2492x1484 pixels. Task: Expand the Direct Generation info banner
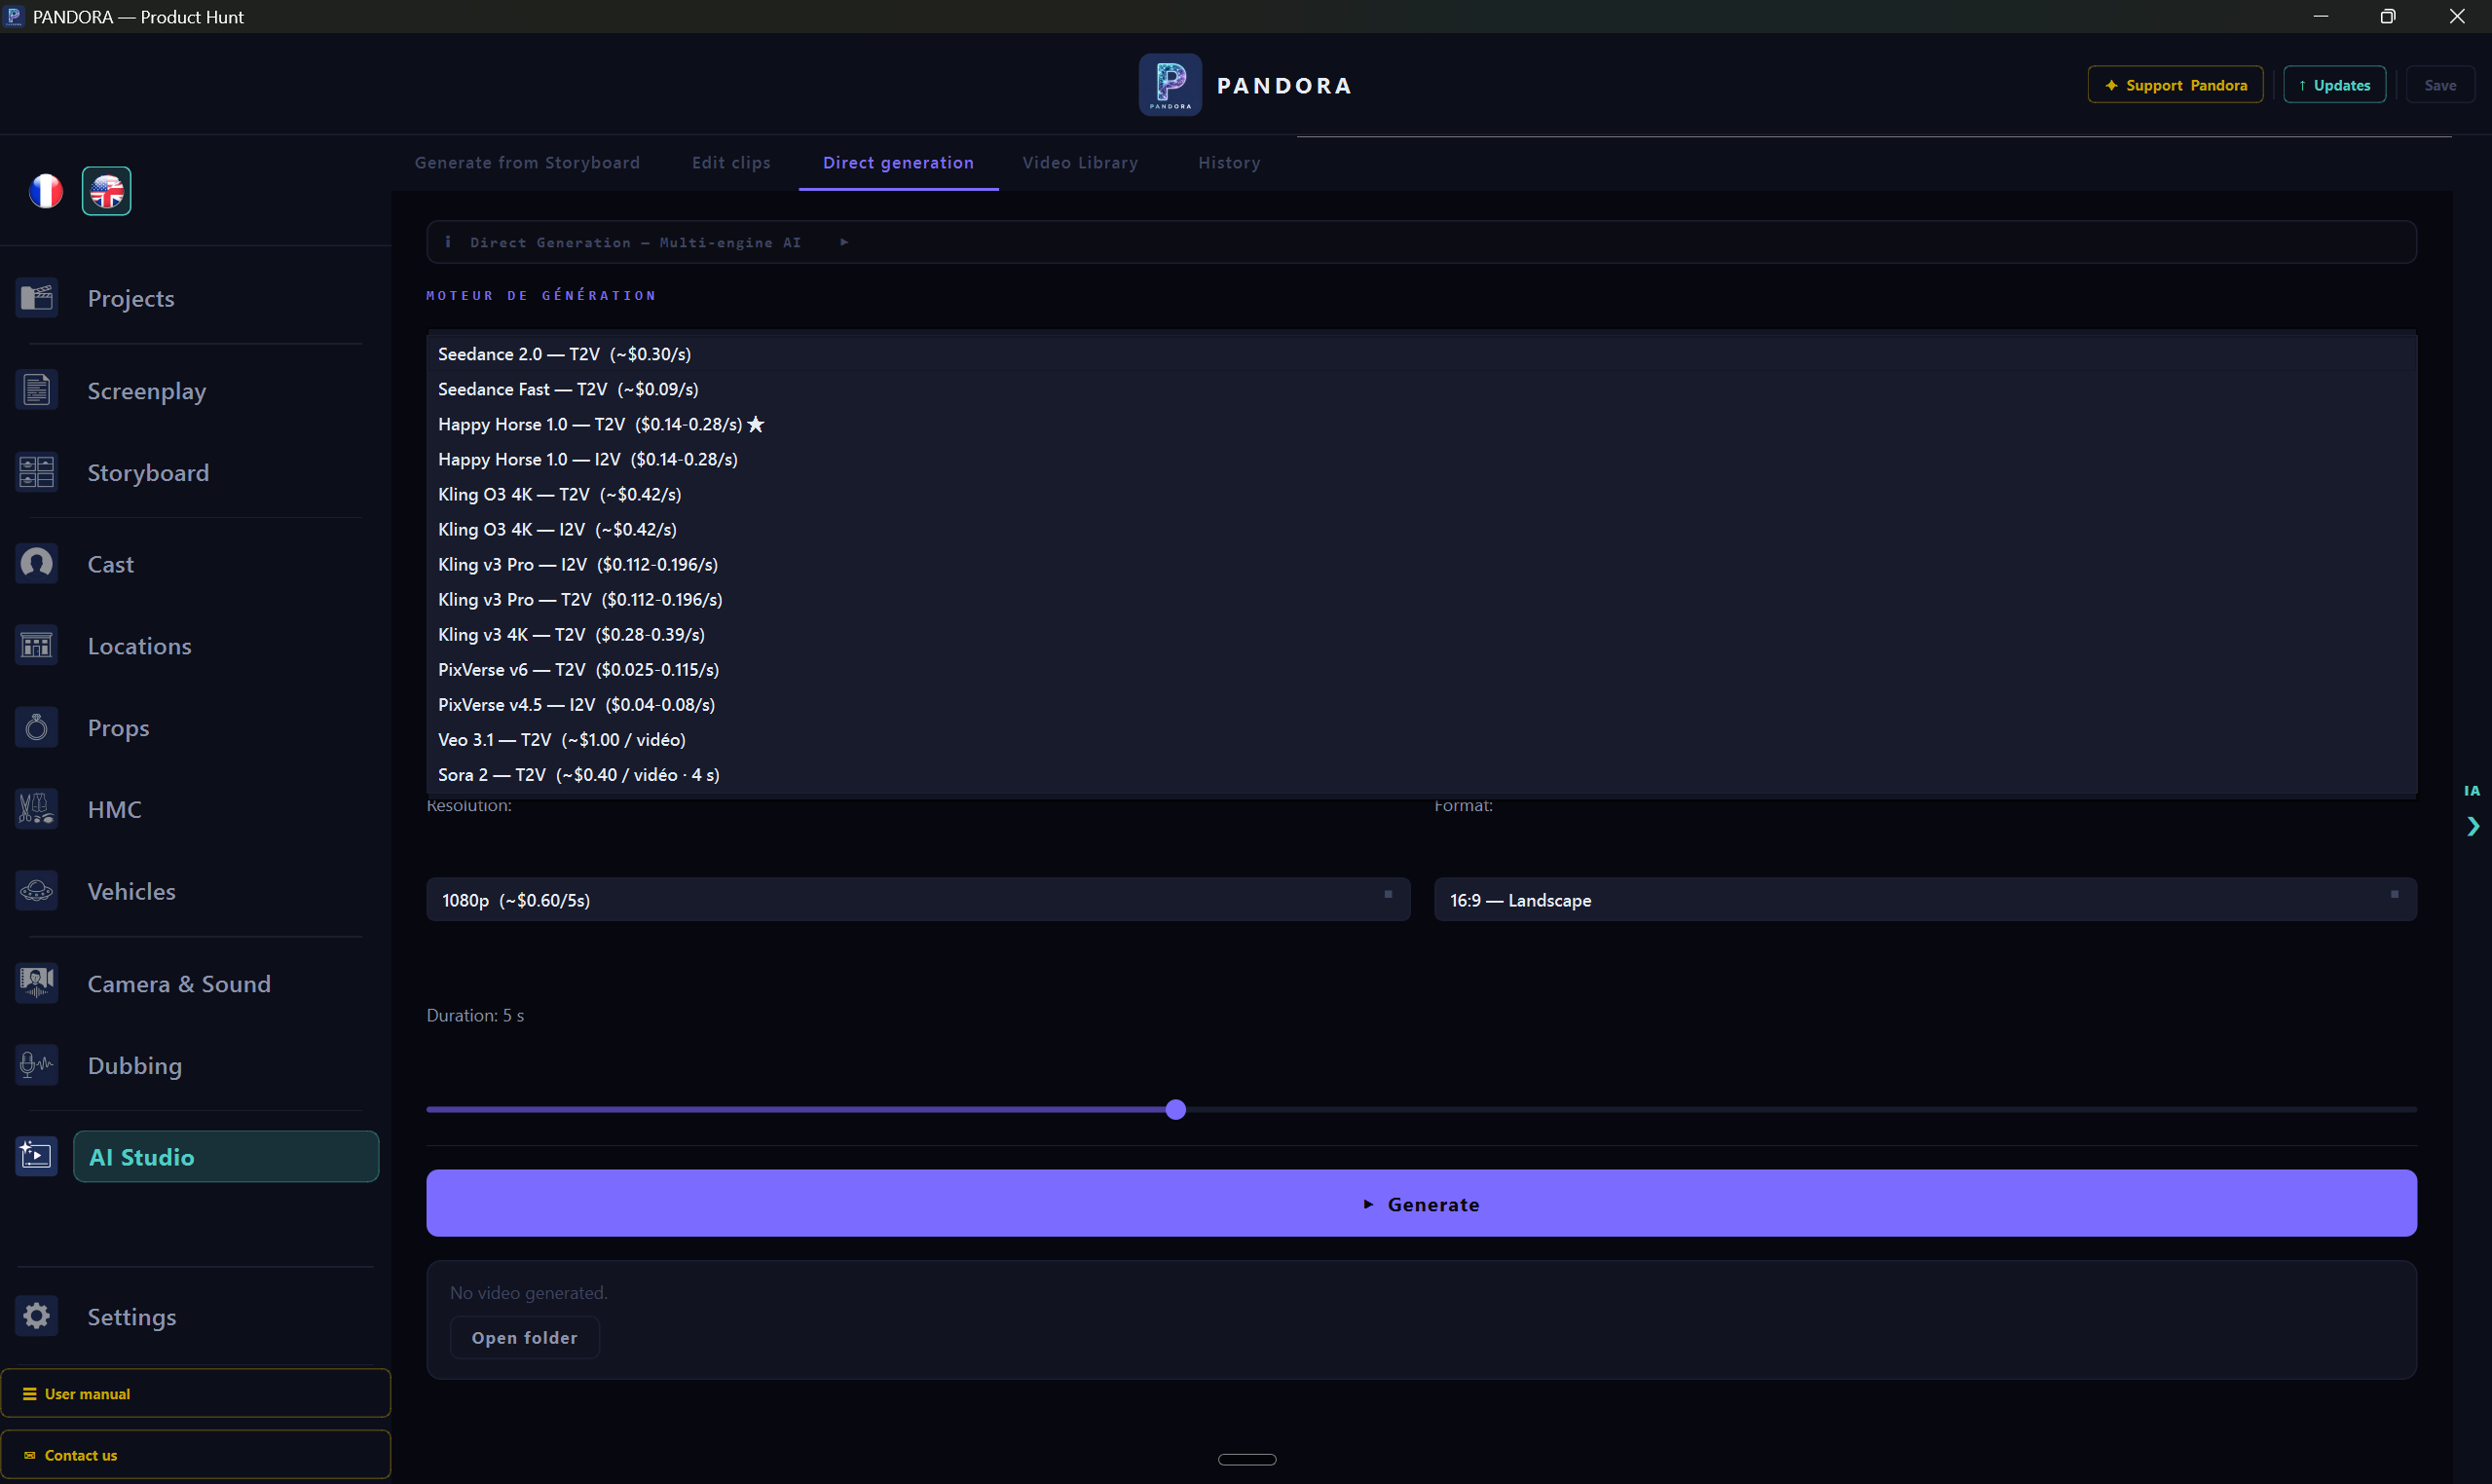point(1421,242)
